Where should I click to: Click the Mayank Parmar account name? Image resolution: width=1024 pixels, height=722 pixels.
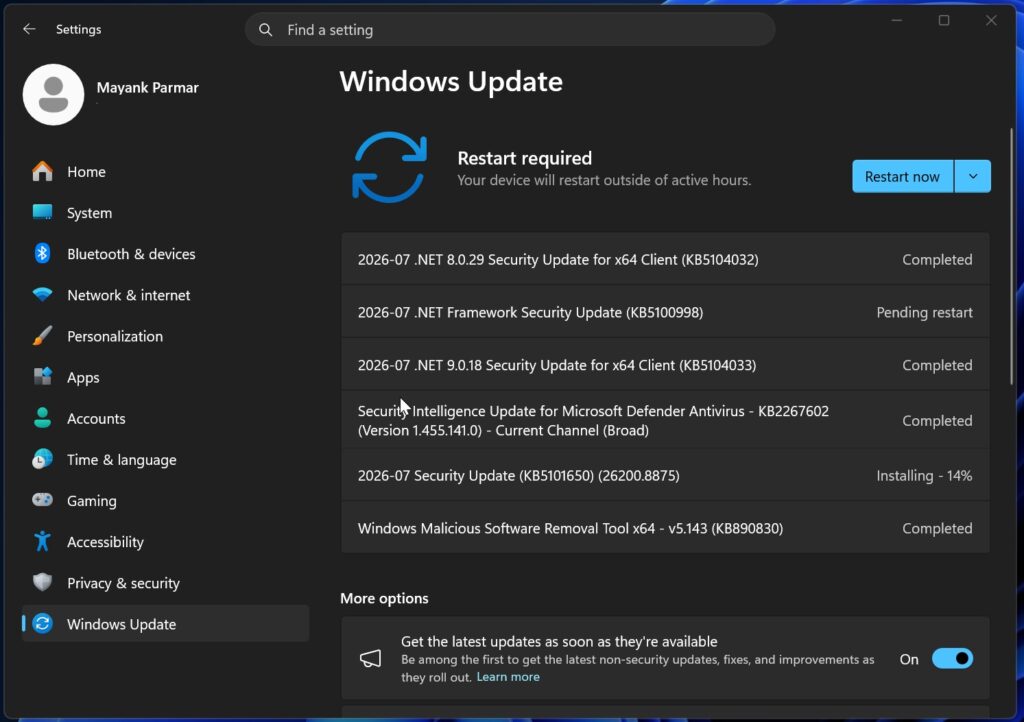click(x=148, y=87)
